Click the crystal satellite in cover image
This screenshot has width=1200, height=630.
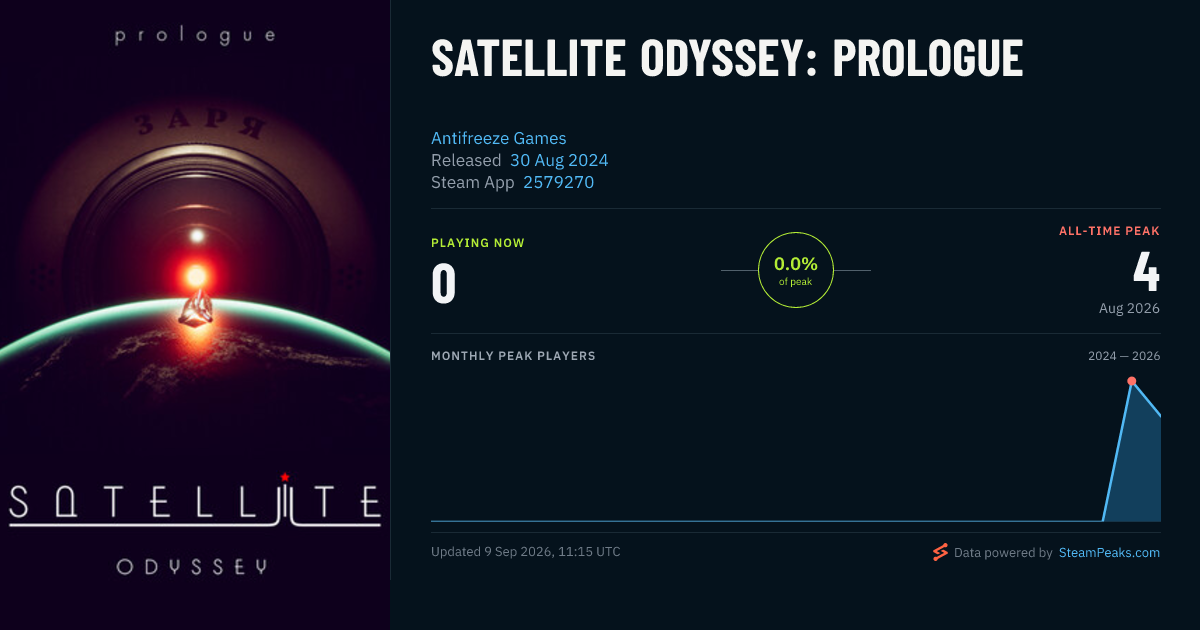click(x=196, y=309)
